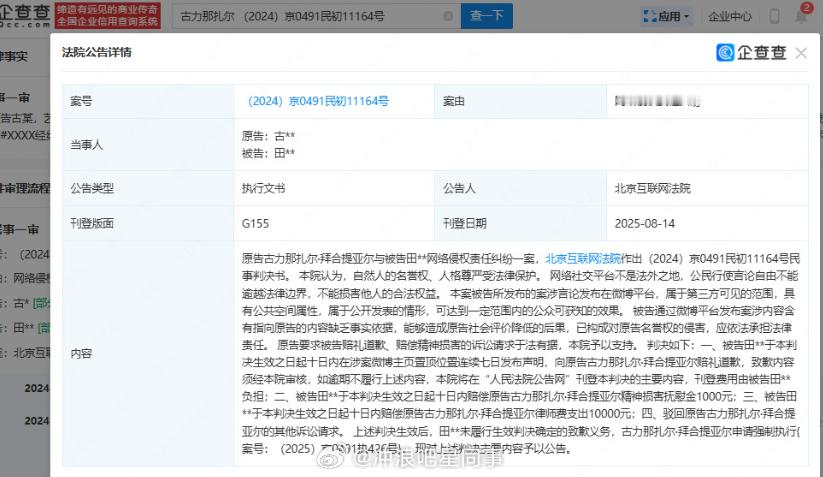Image resolution: width=823 pixels, height=477 pixels.
Task: Click the 案由 label cell
Action: pos(520,101)
